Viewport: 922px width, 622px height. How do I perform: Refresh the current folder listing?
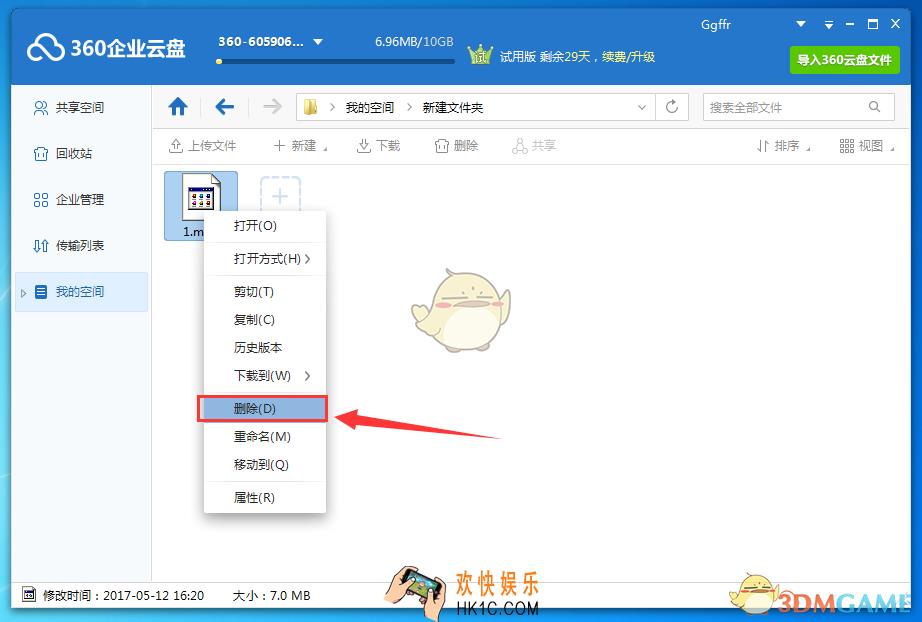672,107
